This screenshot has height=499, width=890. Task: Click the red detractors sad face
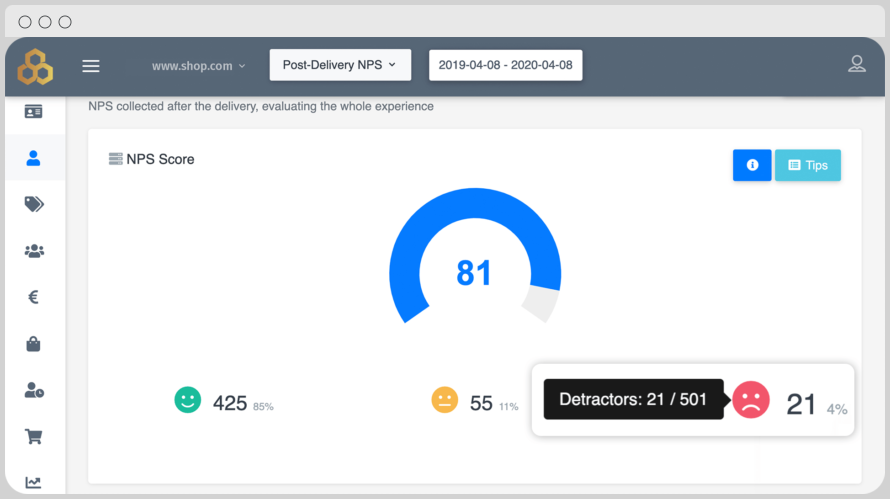tap(751, 400)
